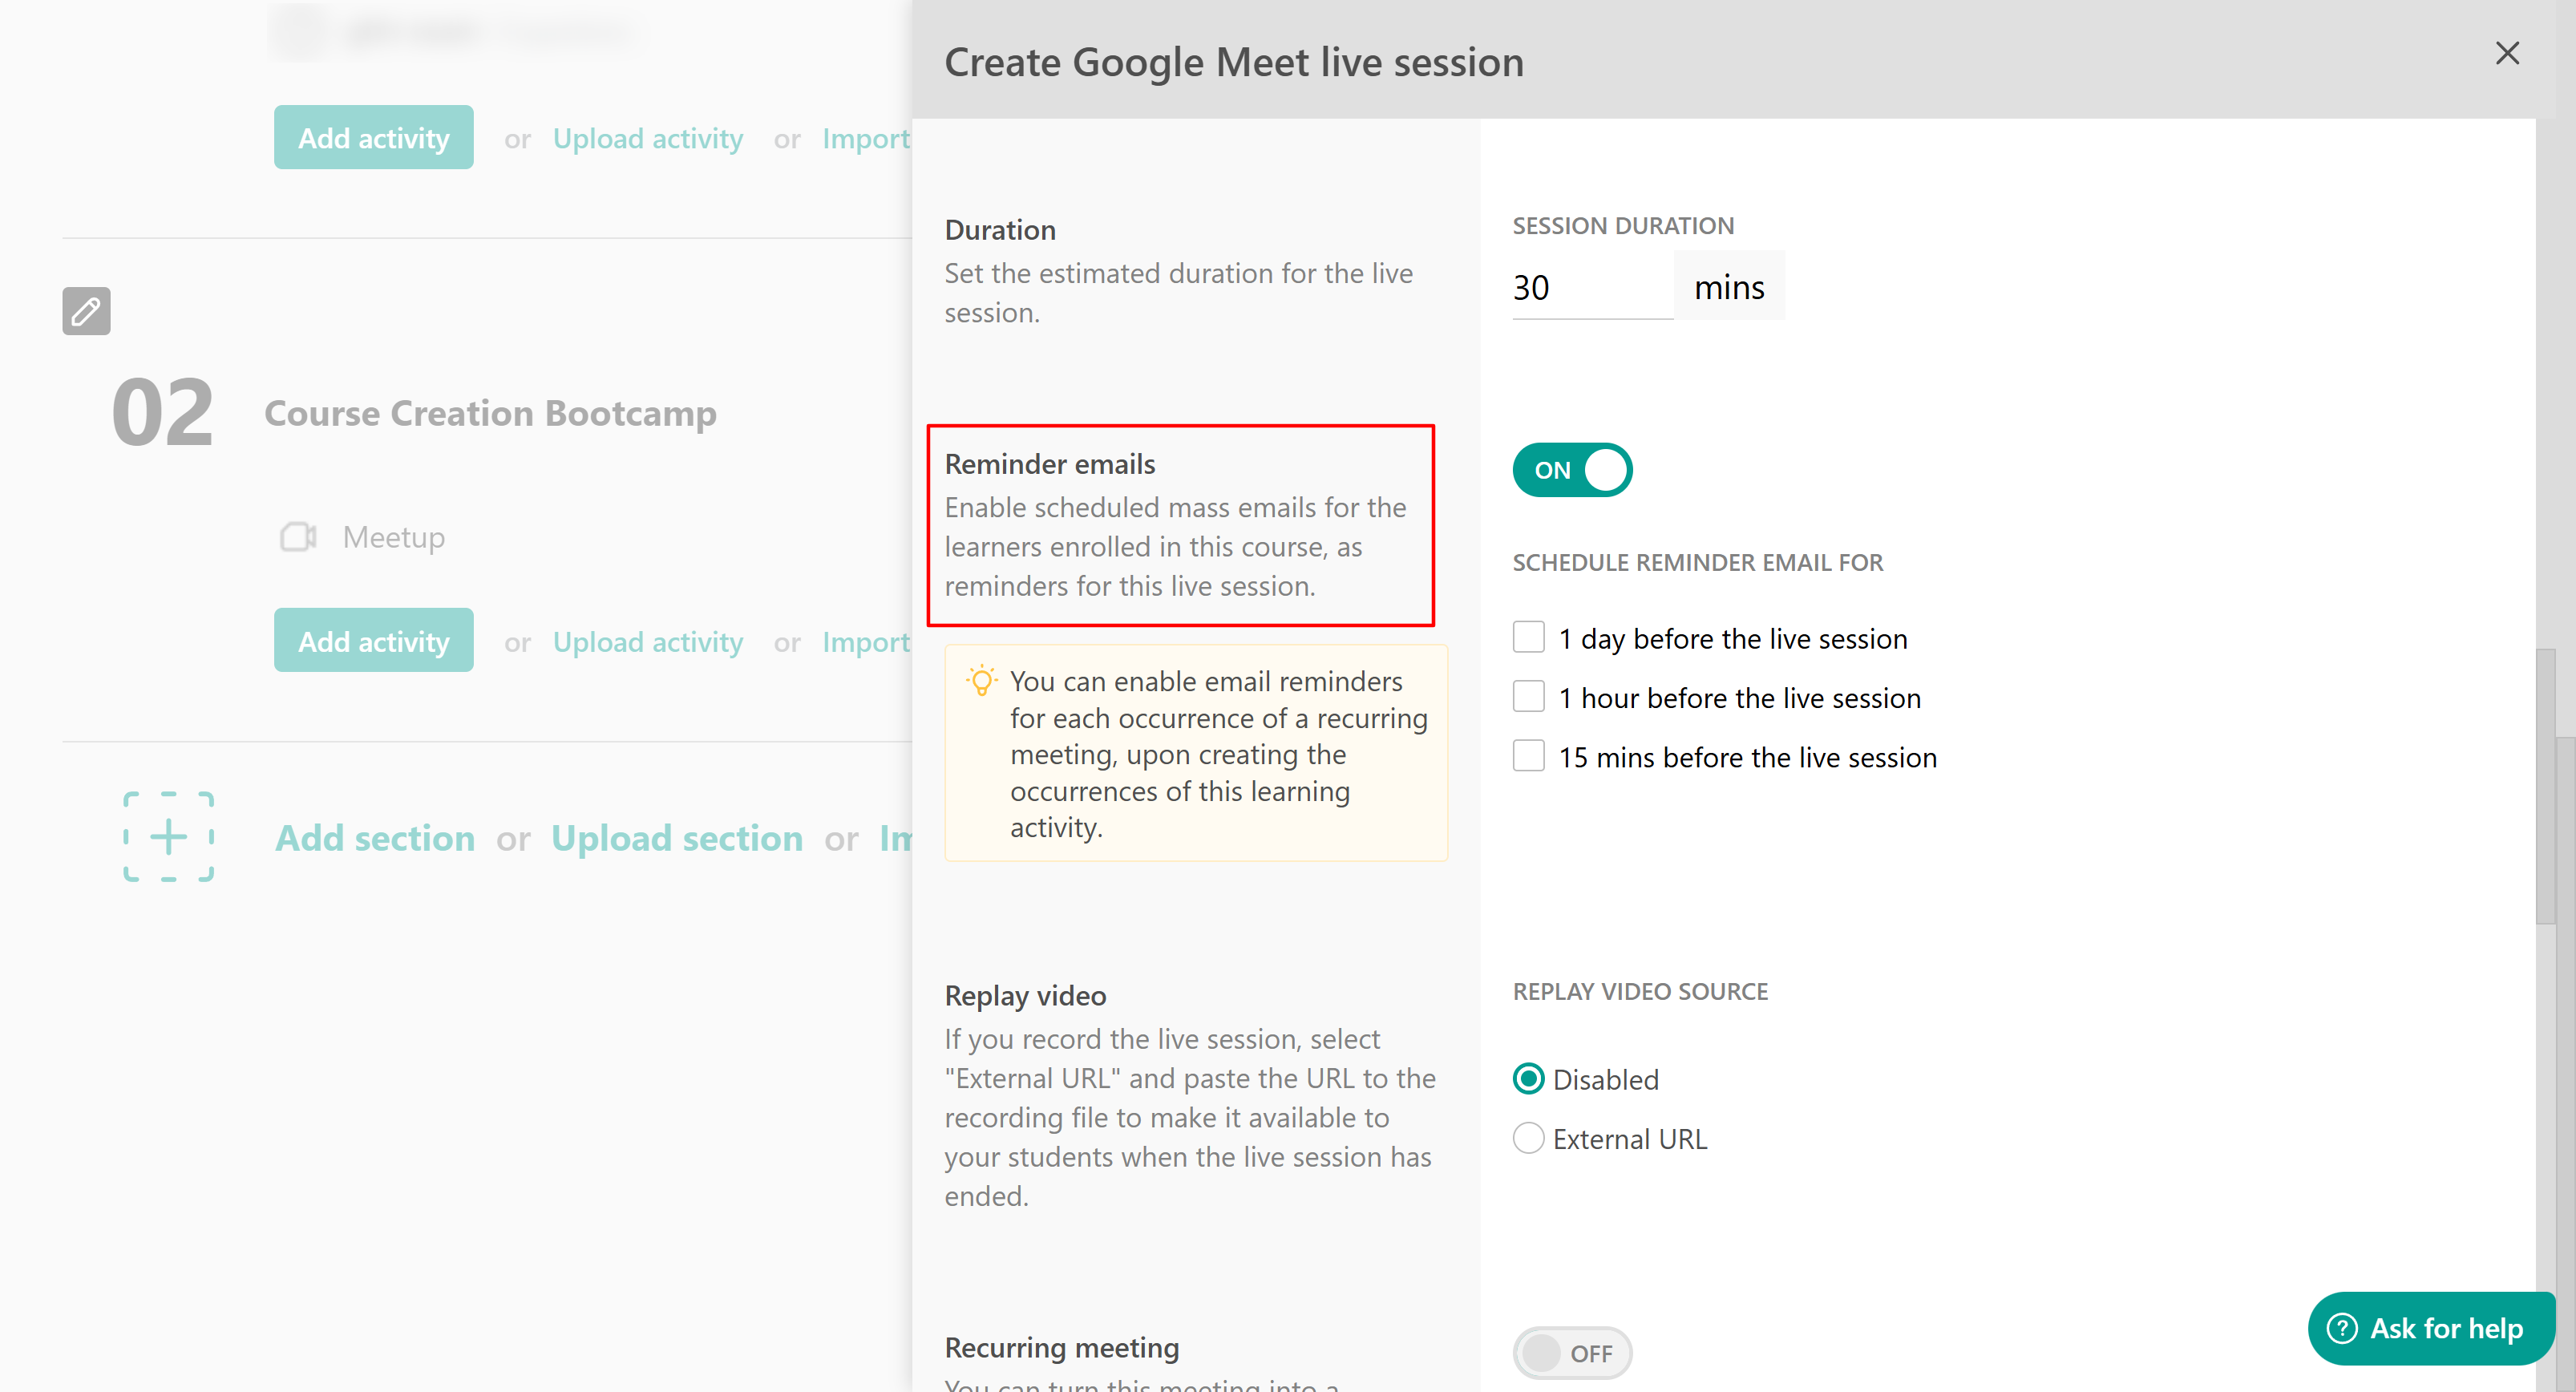
Task: Click the dashed plus add-section icon
Action: click(x=168, y=837)
